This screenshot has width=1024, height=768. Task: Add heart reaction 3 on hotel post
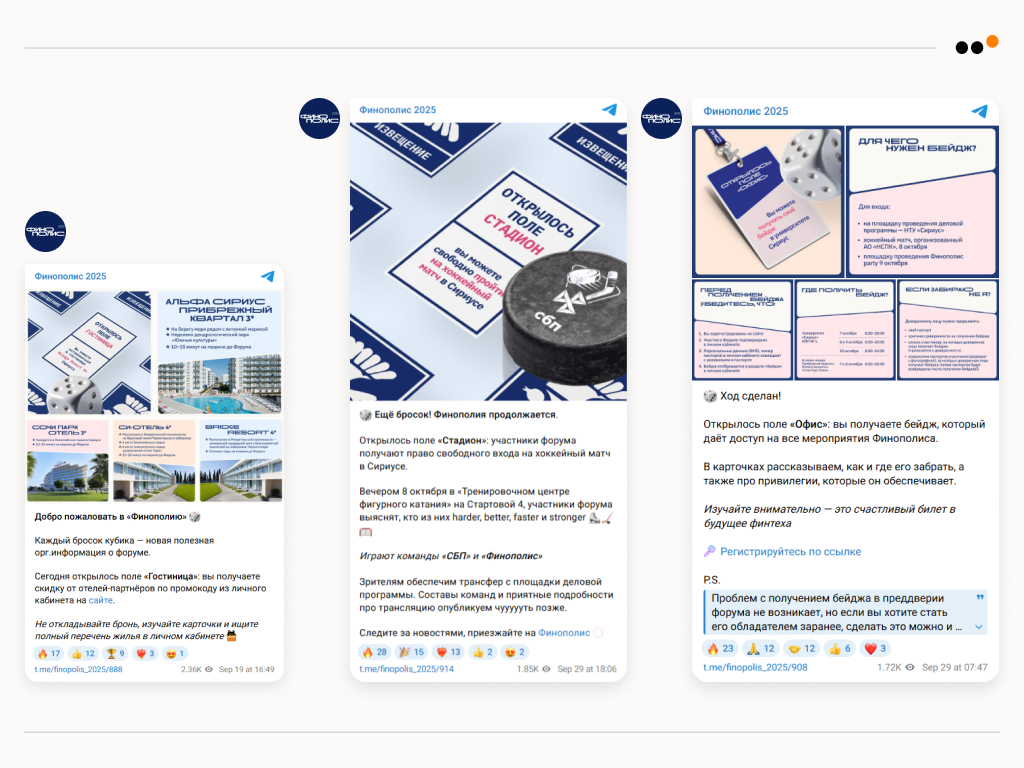tap(145, 653)
